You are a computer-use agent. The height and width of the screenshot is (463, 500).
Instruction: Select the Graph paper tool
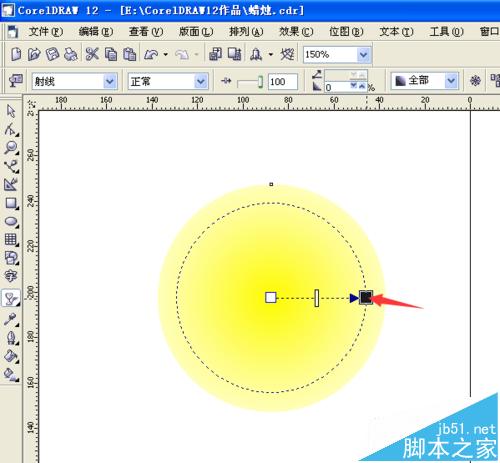click(11, 239)
